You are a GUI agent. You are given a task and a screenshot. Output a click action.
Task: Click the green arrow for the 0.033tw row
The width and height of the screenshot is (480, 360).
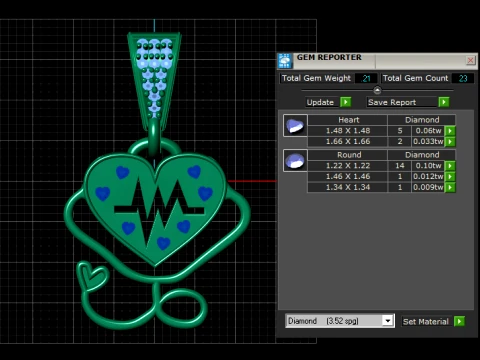tap(450, 142)
